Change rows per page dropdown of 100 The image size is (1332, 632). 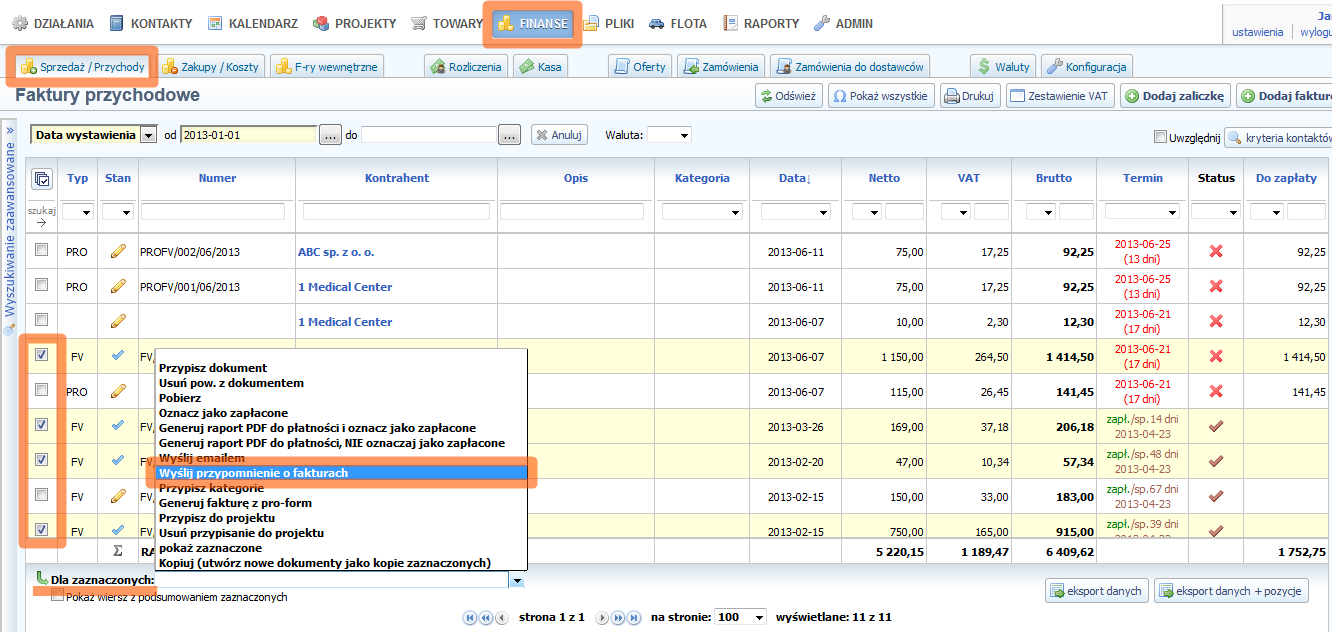[x=741, y=617]
